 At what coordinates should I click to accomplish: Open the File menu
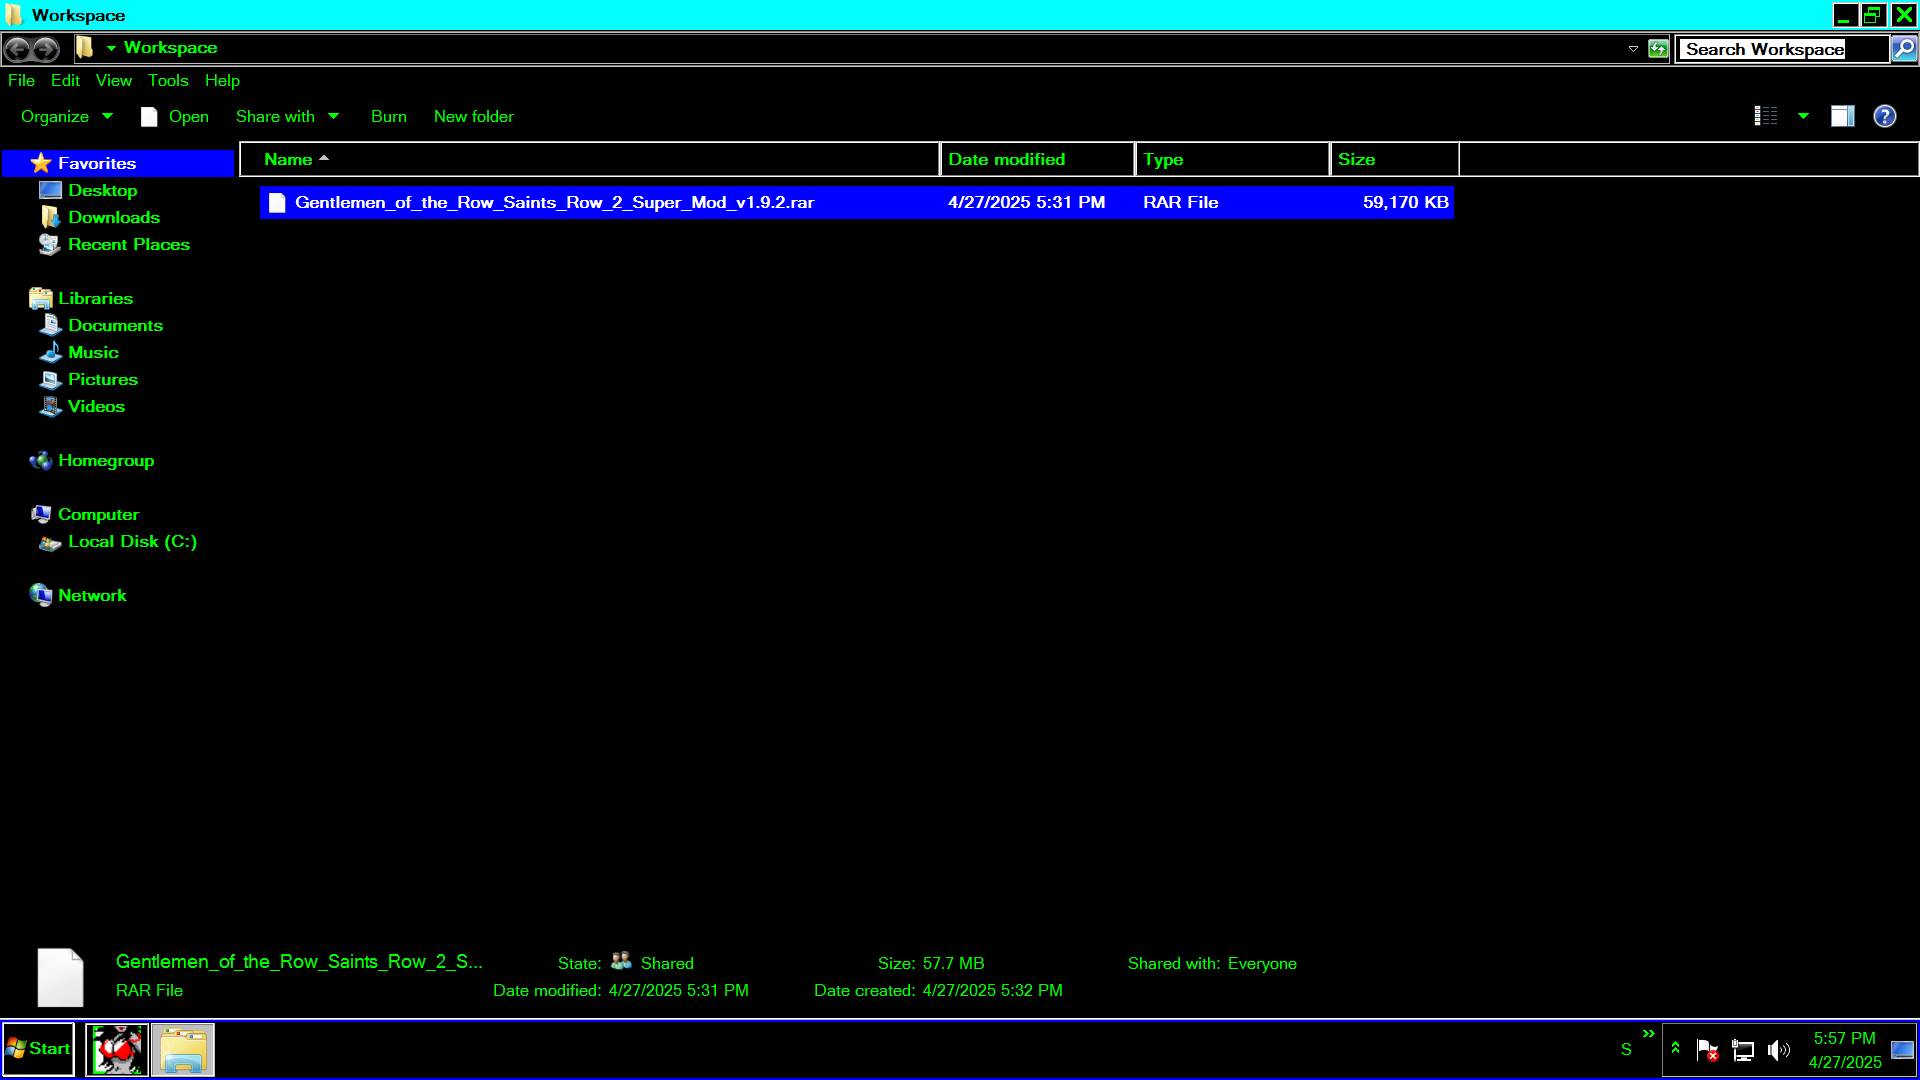click(21, 81)
